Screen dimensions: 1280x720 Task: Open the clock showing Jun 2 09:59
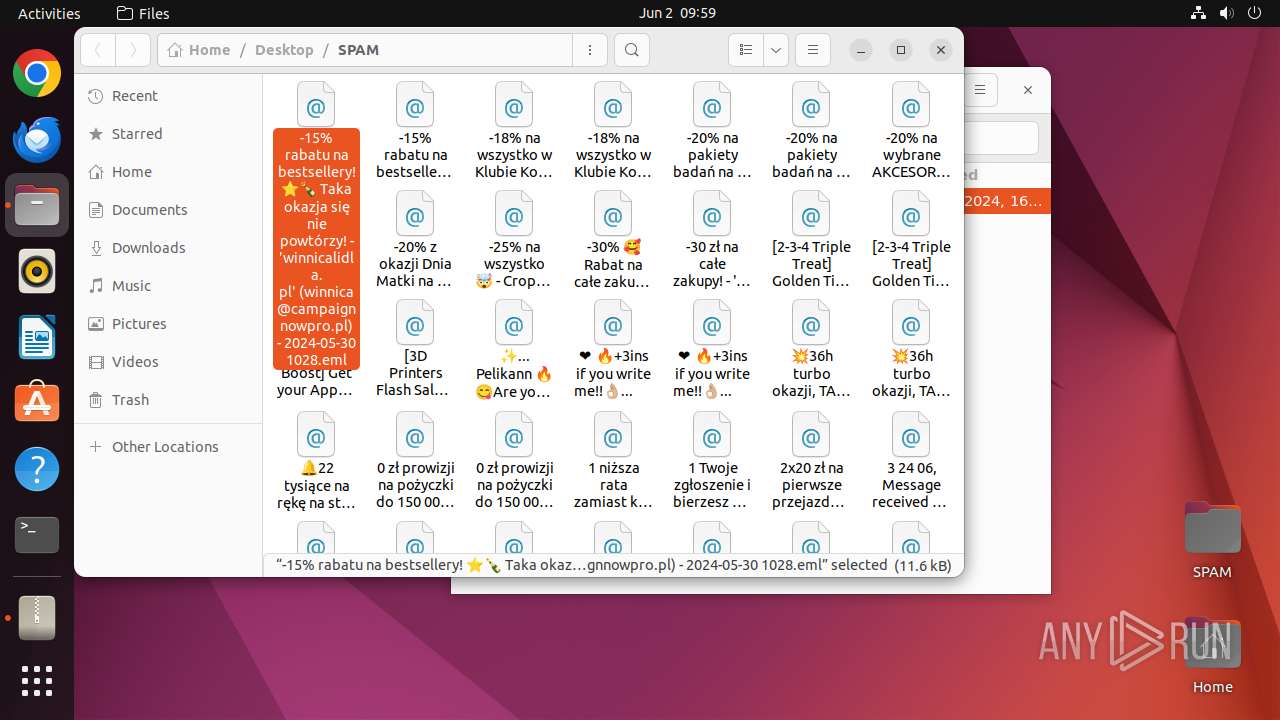point(677,13)
